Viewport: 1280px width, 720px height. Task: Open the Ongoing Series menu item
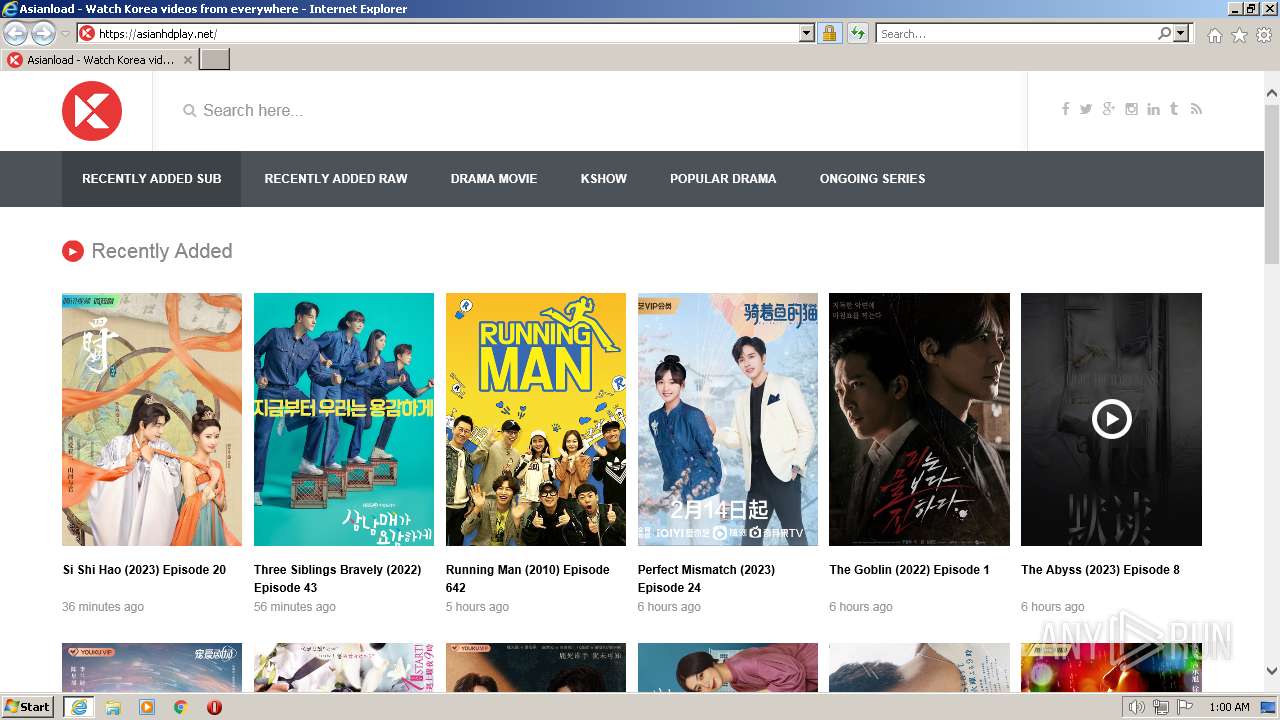[x=873, y=179]
